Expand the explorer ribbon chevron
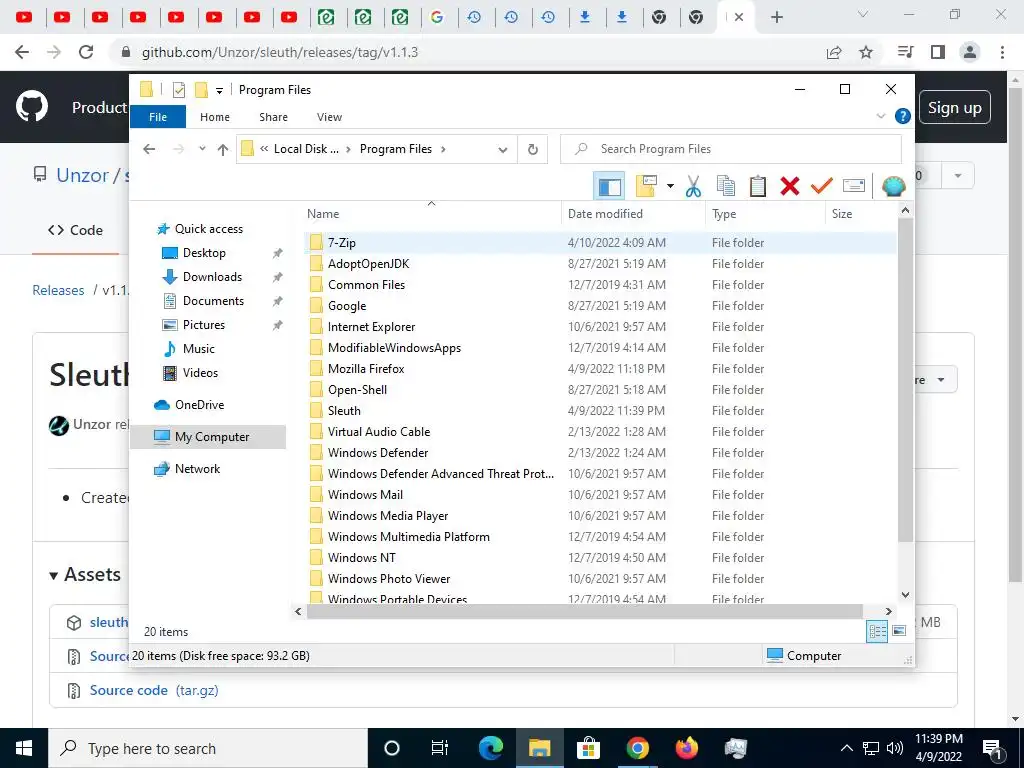Screen dimensions: 1024x768 tap(880, 116)
